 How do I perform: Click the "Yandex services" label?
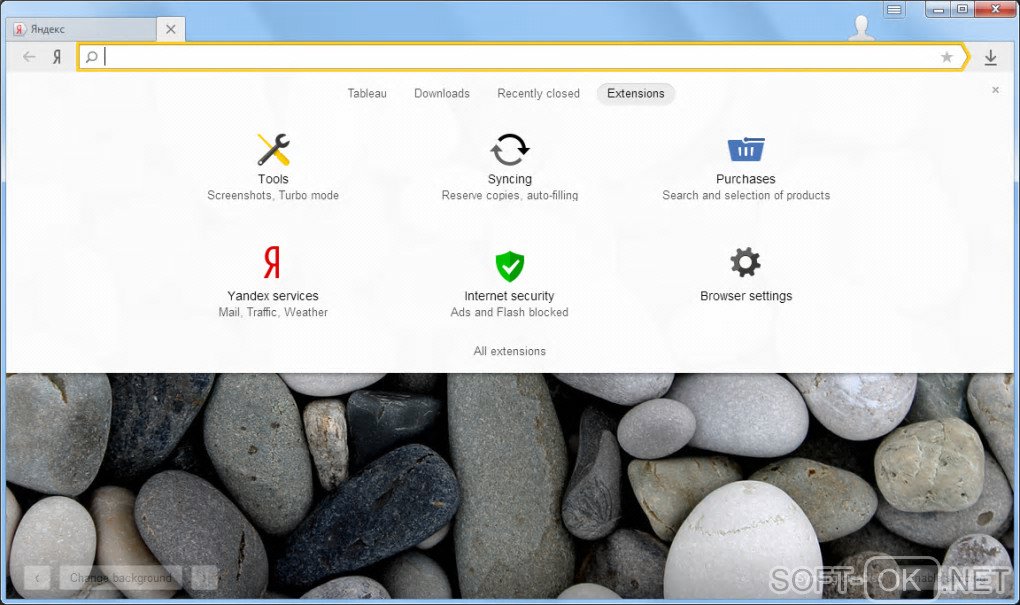(x=273, y=296)
